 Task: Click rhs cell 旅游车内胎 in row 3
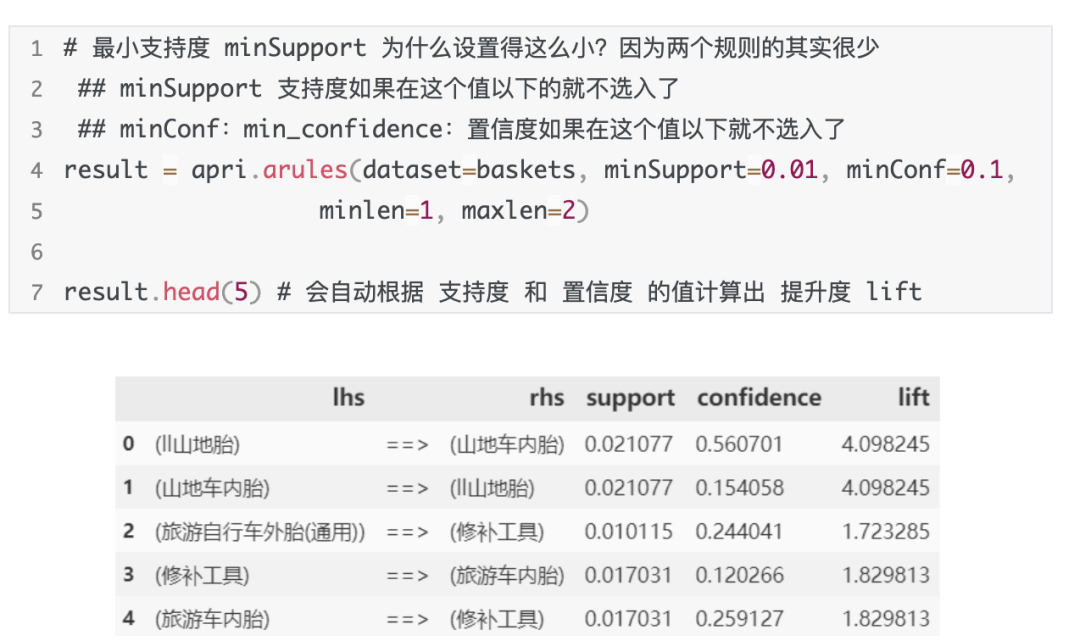click(x=507, y=575)
